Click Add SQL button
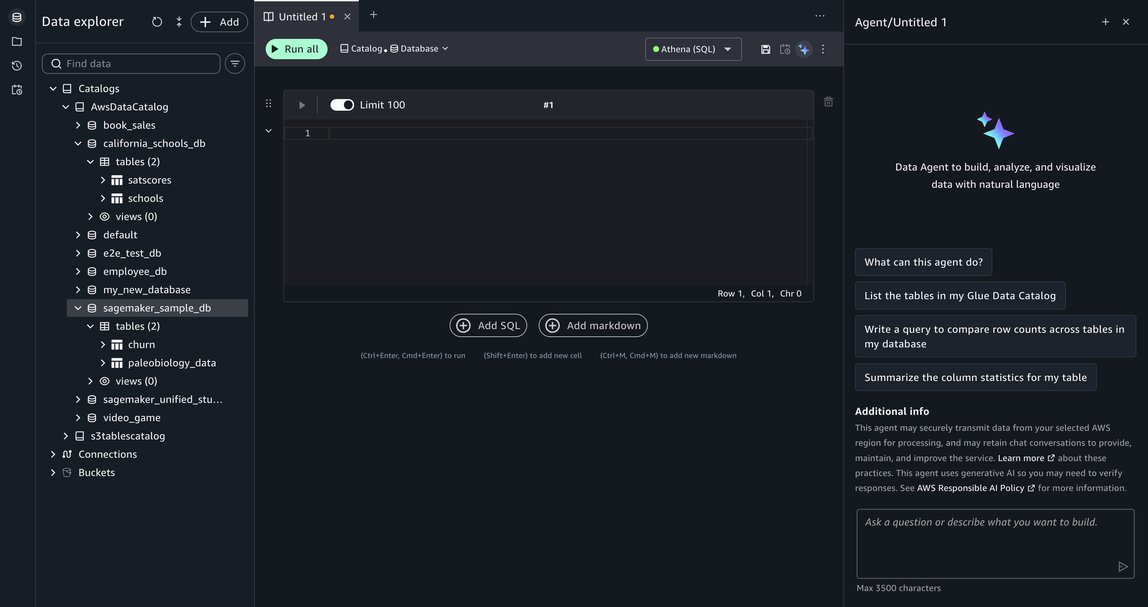1148x607 pixels. click(488, 326)
